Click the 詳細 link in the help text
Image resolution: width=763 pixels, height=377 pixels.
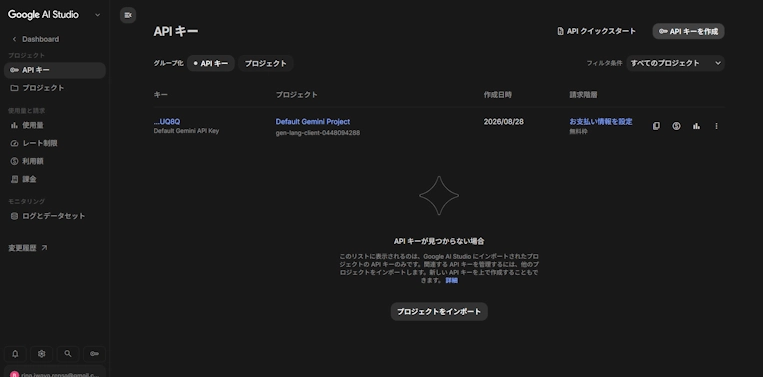coord(452,281)
